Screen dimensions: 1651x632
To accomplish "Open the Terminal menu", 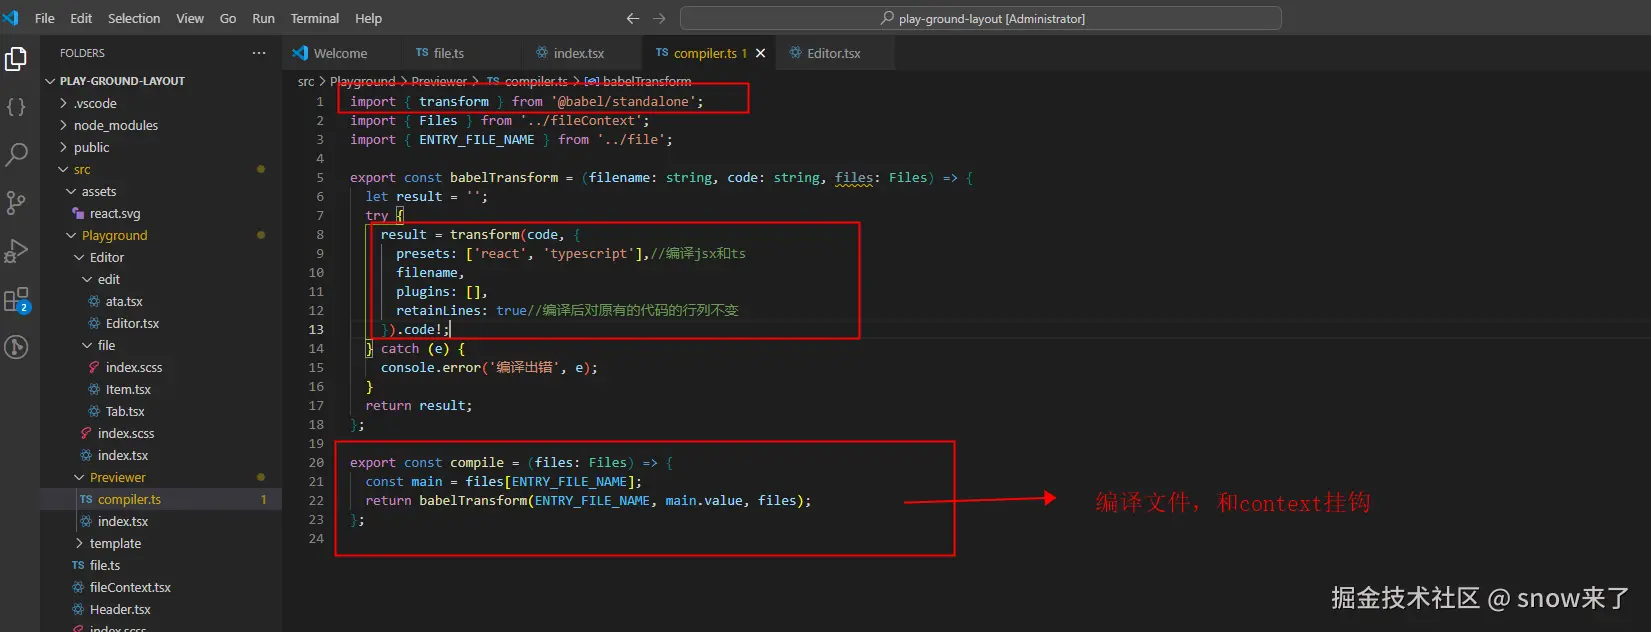I will tap(315, 18).
